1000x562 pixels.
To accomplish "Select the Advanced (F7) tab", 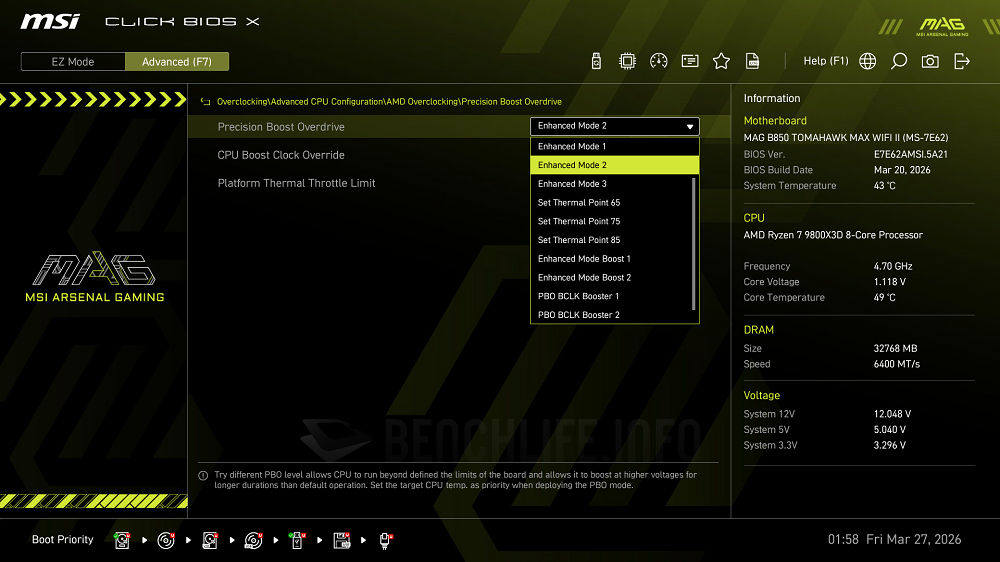I will point(177,62).
